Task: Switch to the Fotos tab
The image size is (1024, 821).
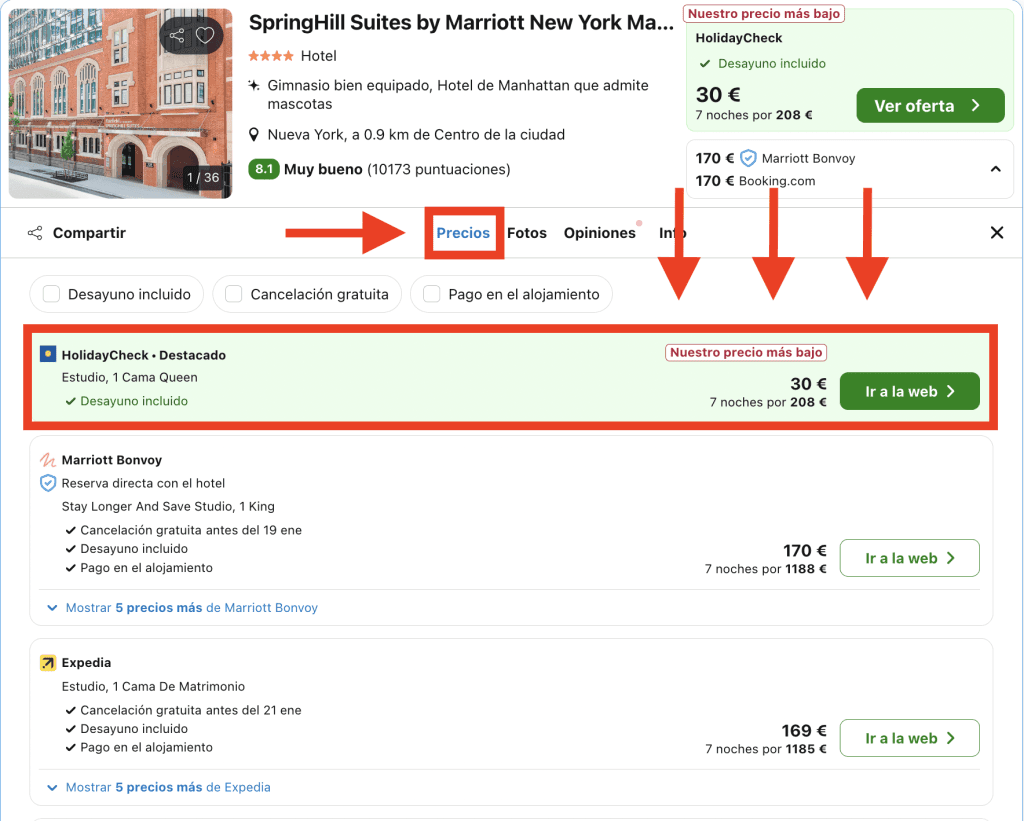Action: [526, 233]
